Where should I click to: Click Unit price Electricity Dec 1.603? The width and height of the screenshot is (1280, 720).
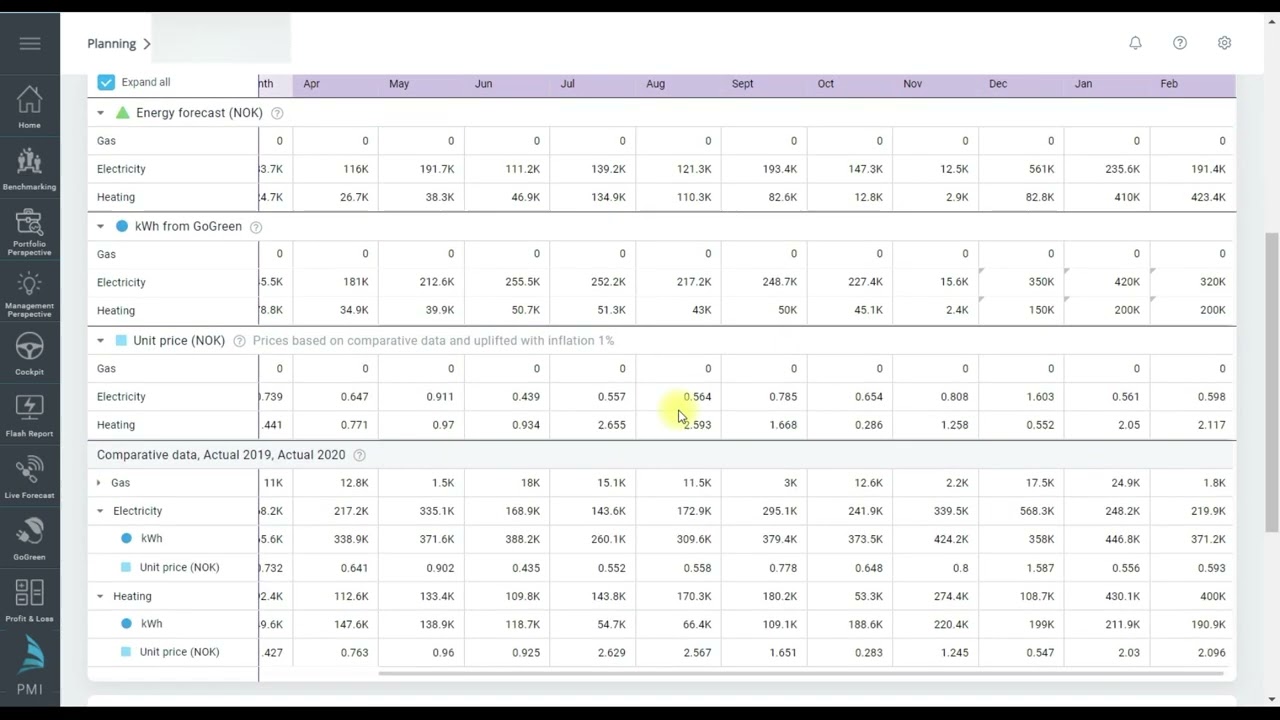1040,397
